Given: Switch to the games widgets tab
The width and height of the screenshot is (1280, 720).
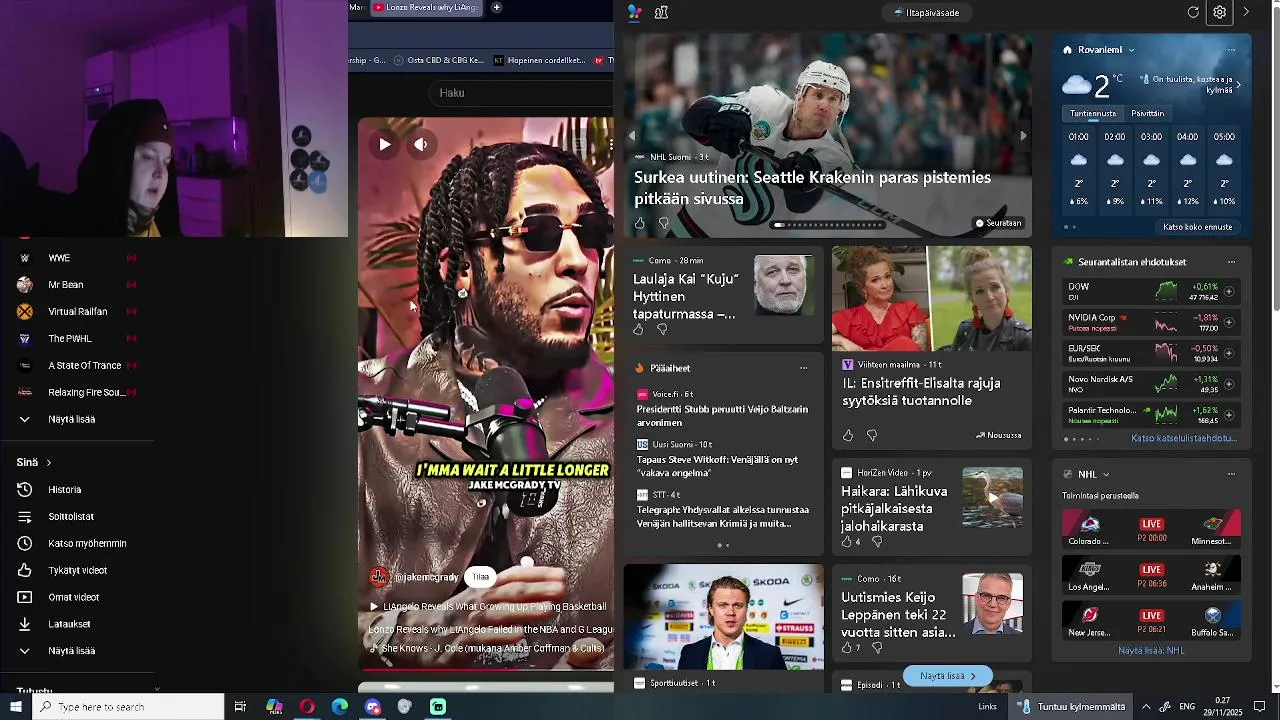Looking at the screenshot, I should click(x=661, y=12).
